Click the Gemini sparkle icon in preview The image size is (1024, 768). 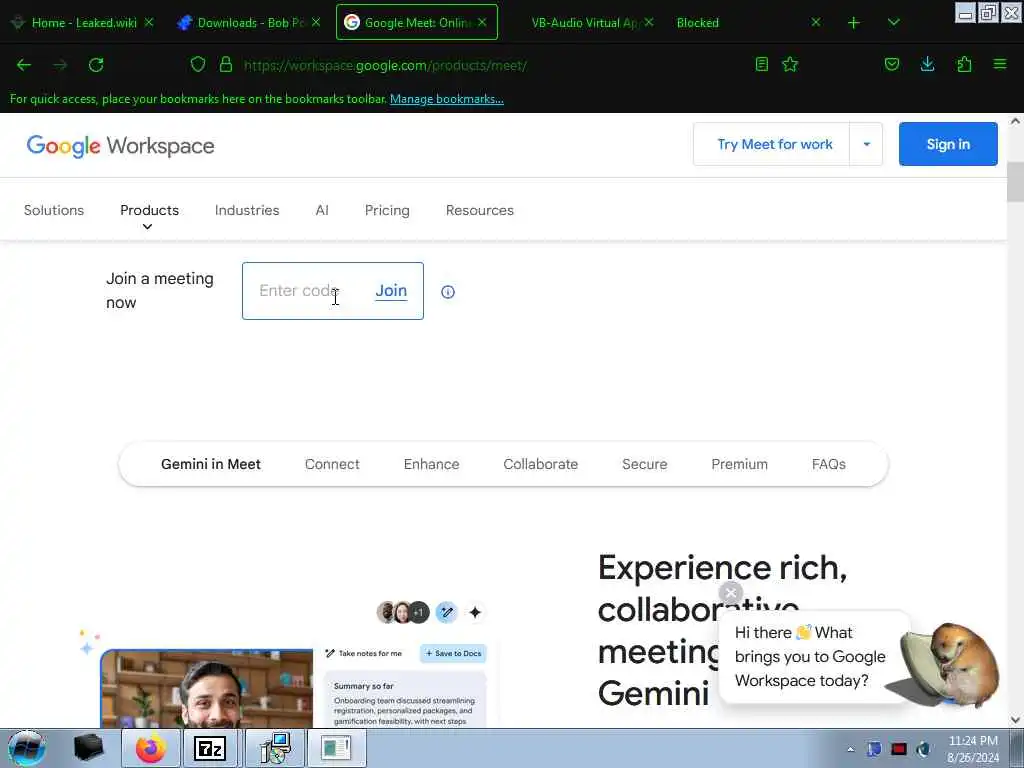475,613
